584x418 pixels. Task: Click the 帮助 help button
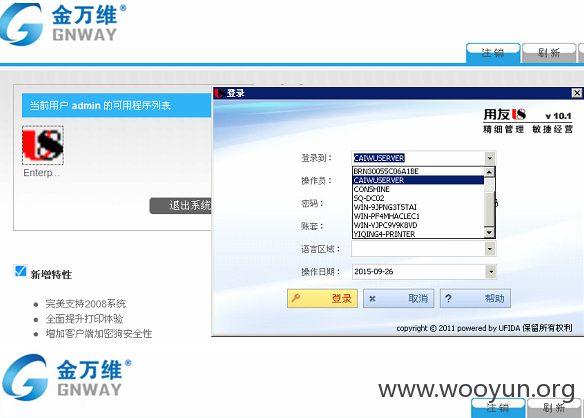475,298
